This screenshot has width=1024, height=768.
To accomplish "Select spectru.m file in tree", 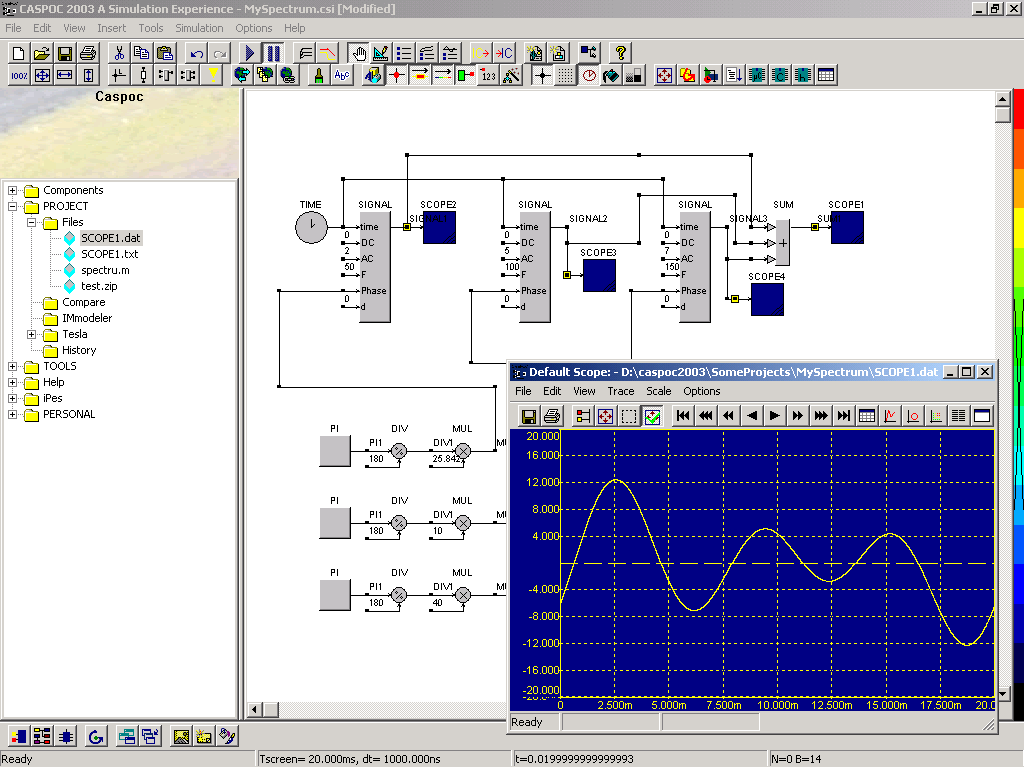I will click(105, 270).
